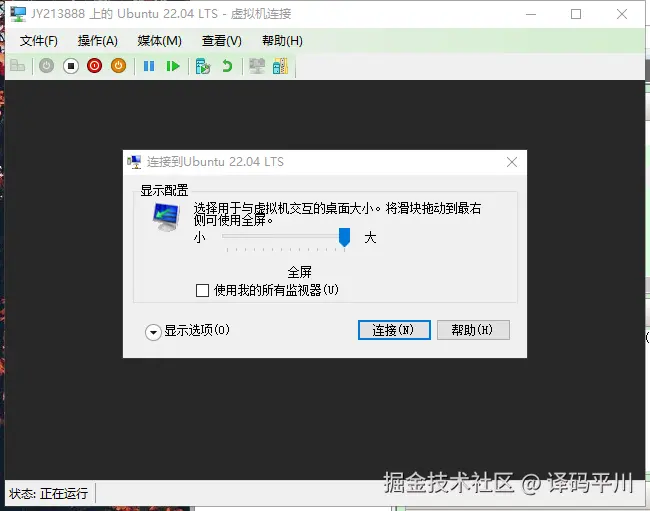Pause the virtual machine with the blue pause icon

[149, 66]
